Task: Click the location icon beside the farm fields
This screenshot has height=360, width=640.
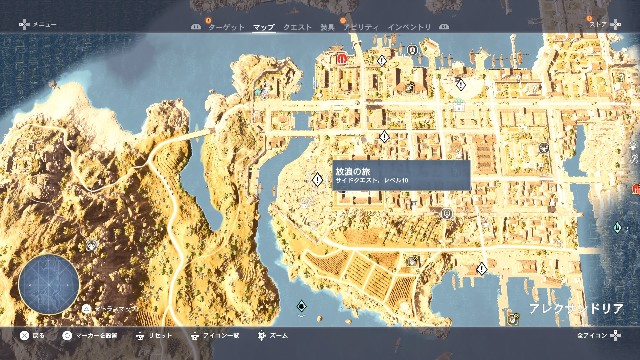Action: 412,261
